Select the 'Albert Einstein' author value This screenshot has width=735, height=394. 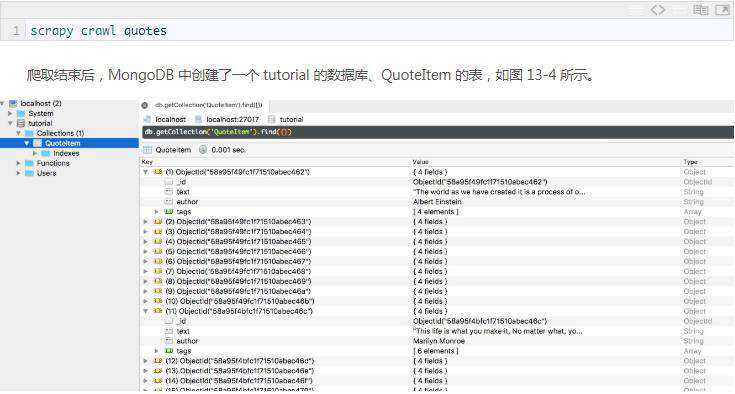[x=437, y=201]
